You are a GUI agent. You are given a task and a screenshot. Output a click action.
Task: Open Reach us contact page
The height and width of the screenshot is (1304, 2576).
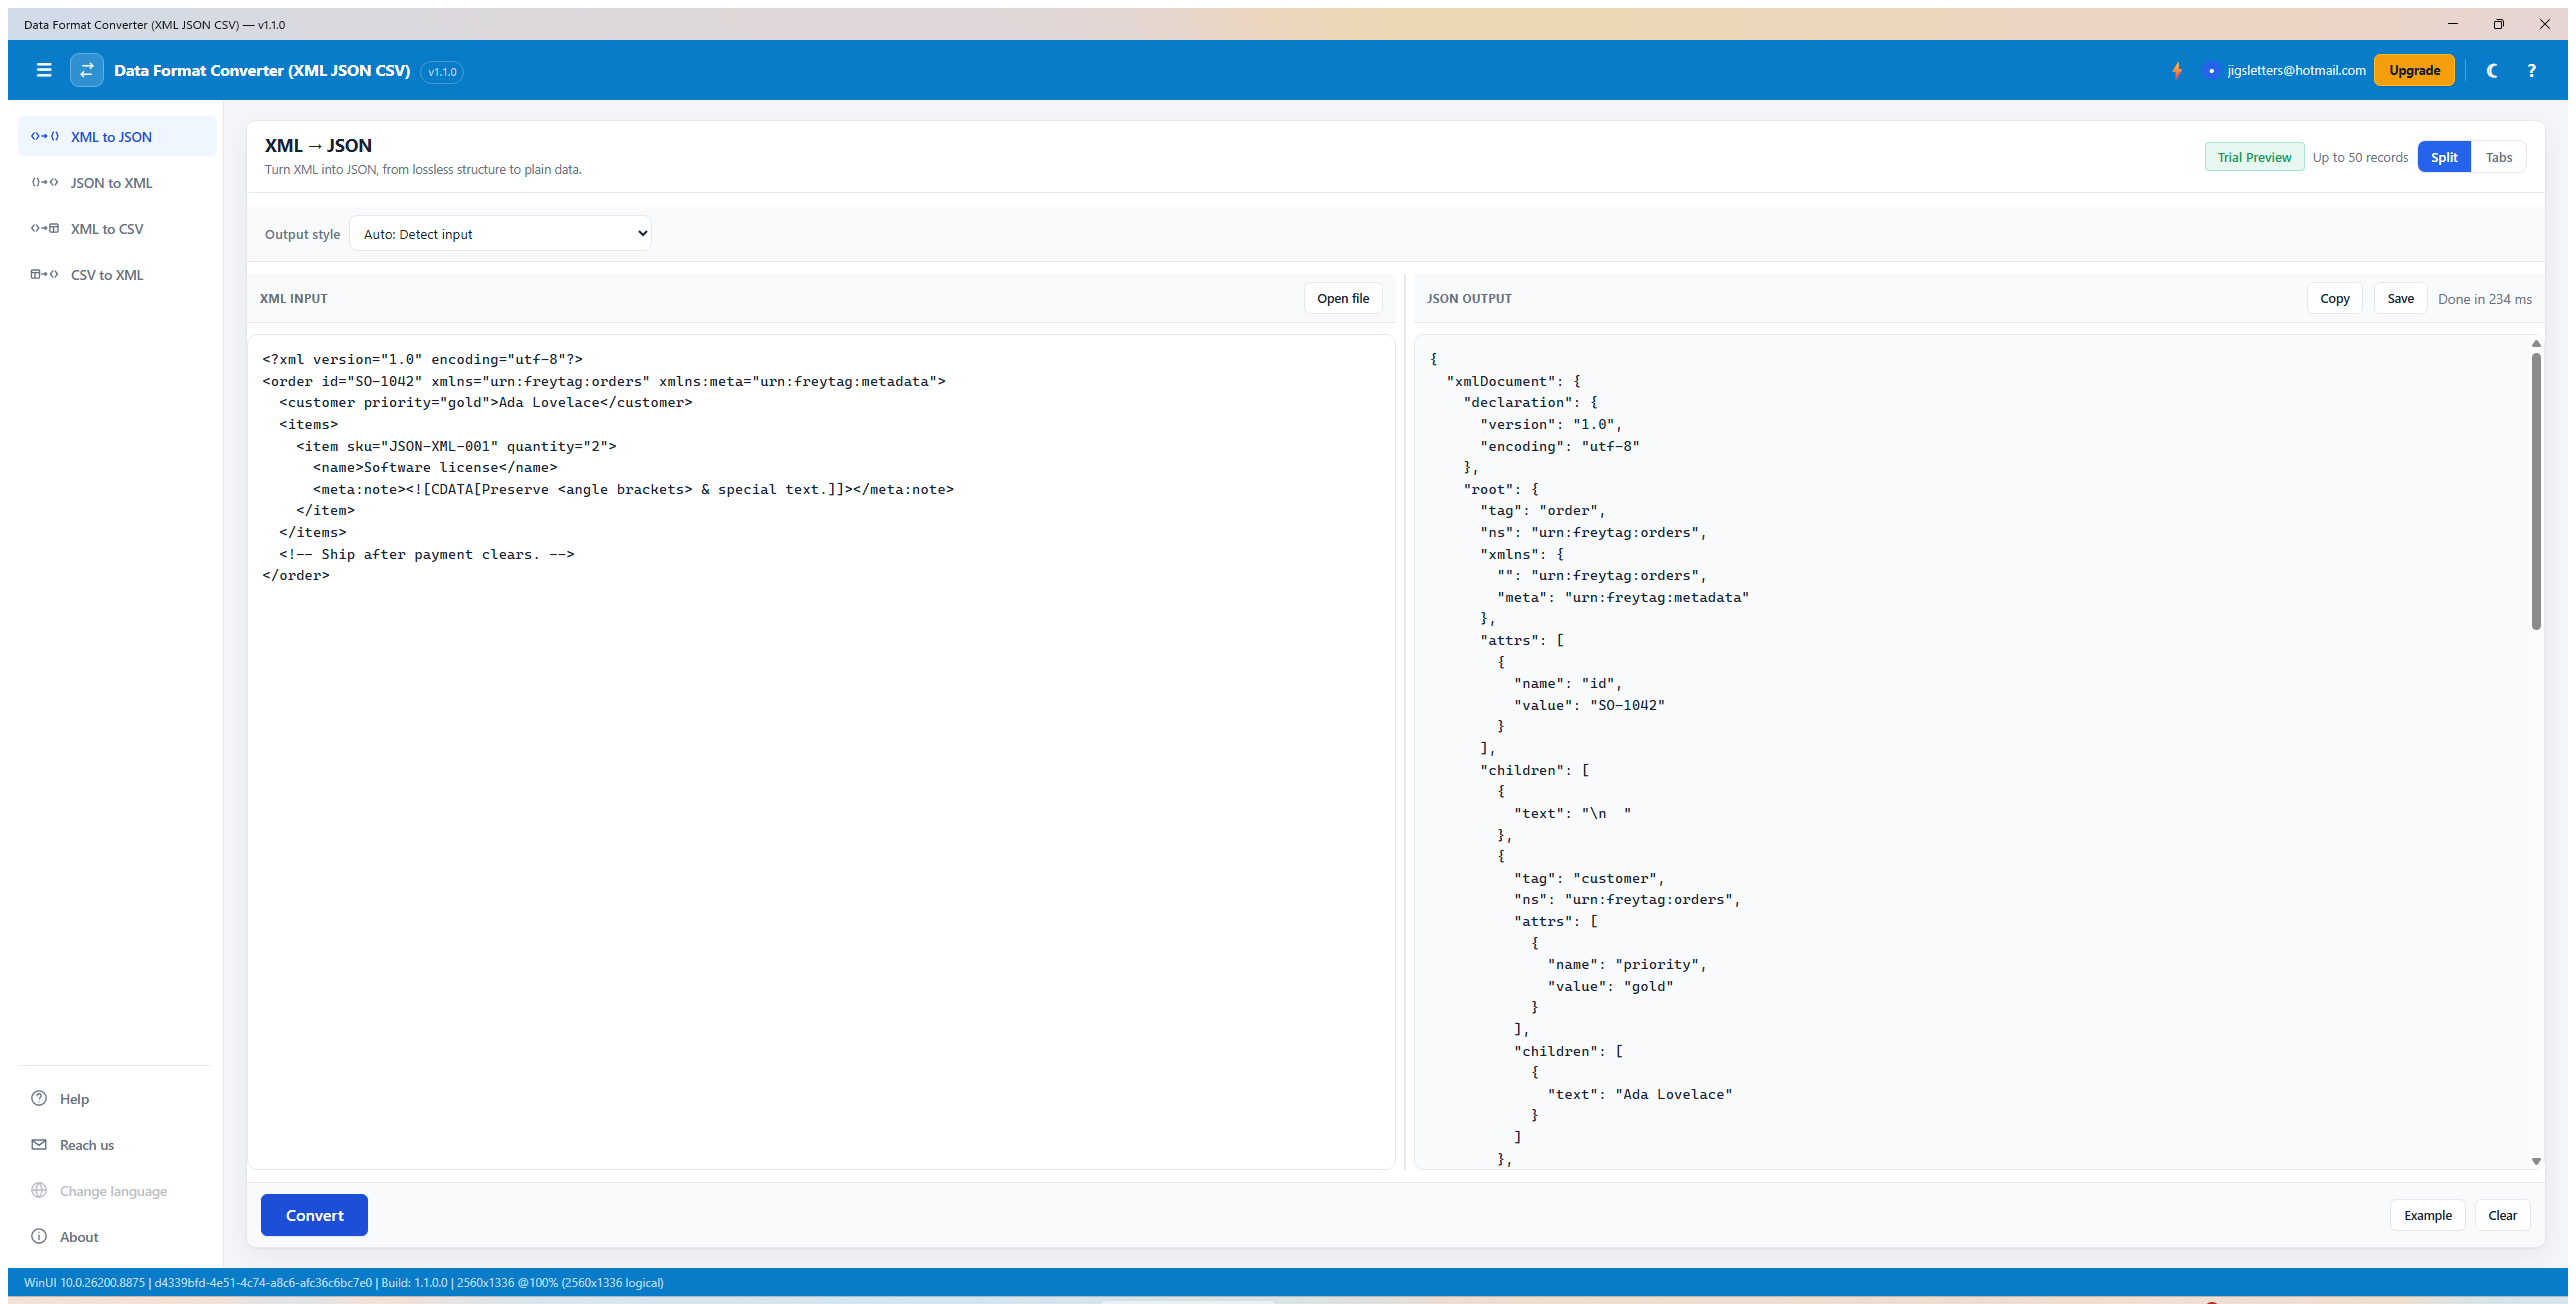(x=117, y=1144)
